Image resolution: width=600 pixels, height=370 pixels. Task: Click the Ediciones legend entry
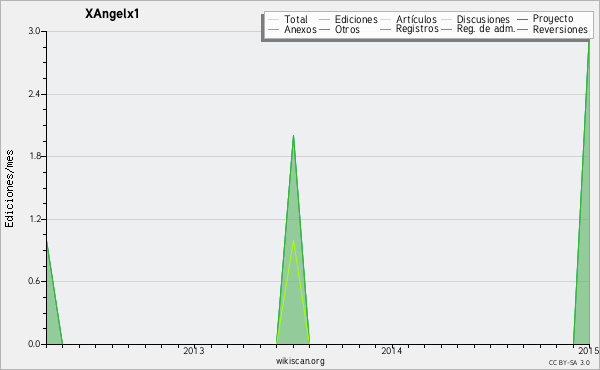356,19
